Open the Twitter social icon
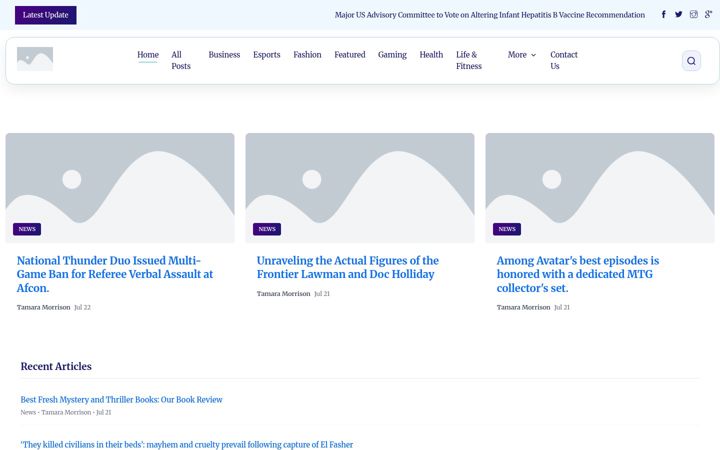This screenshot has height=450, width=720. [679, 14]
